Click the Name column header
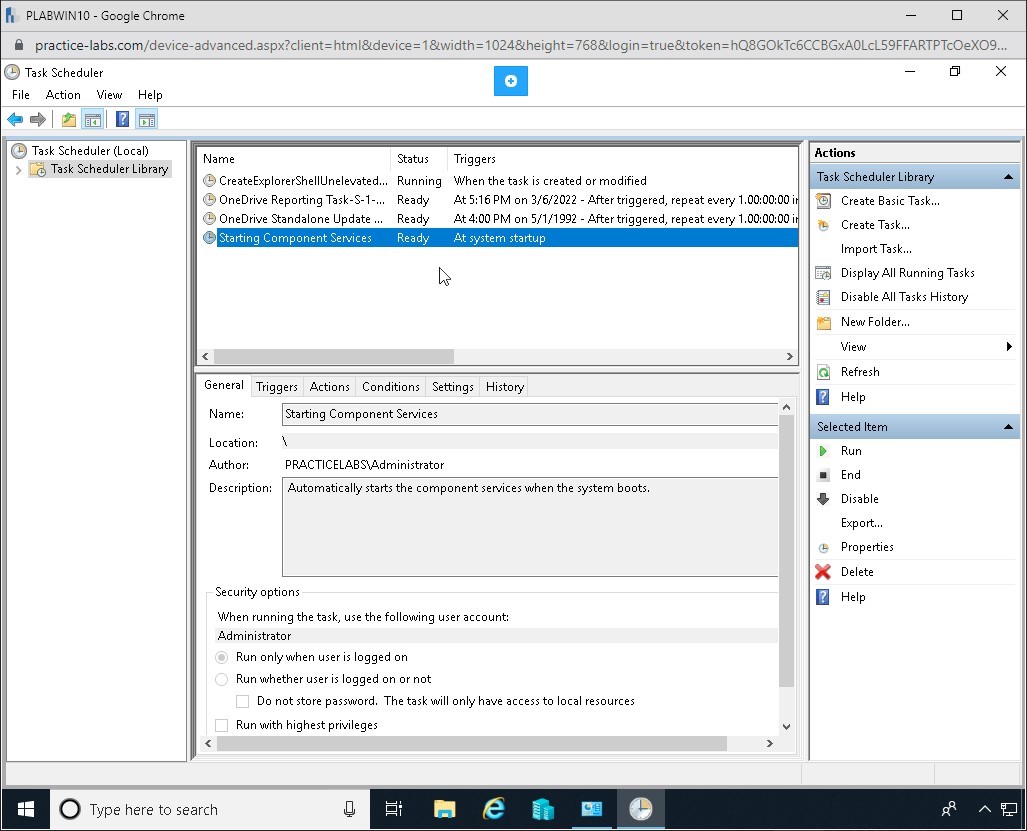Viewport: 1027px width, 831px height. pos(293,159)
